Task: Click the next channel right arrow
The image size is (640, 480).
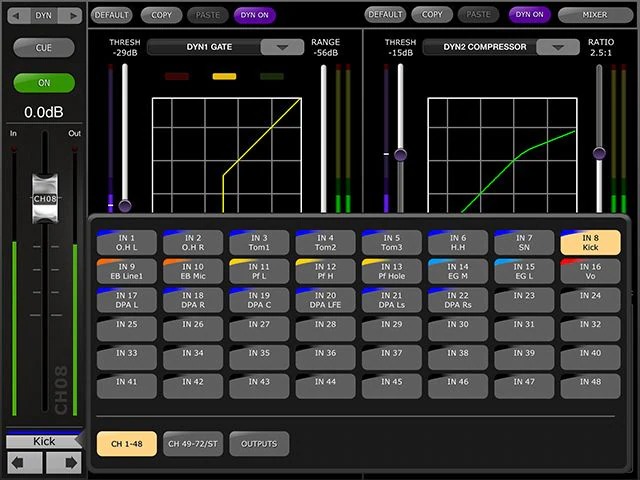Action: (62, 462)
